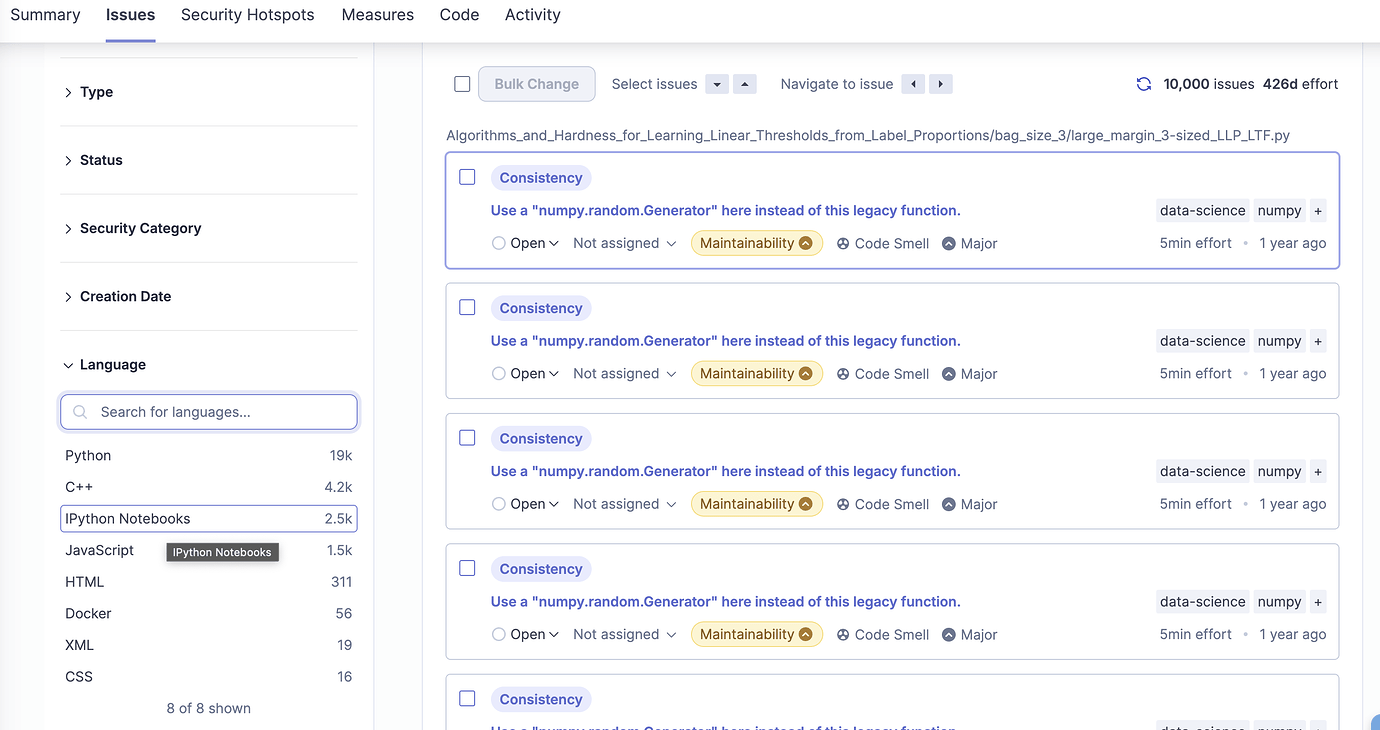Click the Code Smell icon on first issue
Image resolution: width=1380 pixels, height=730 pixels.
click(x=845, y=243)
